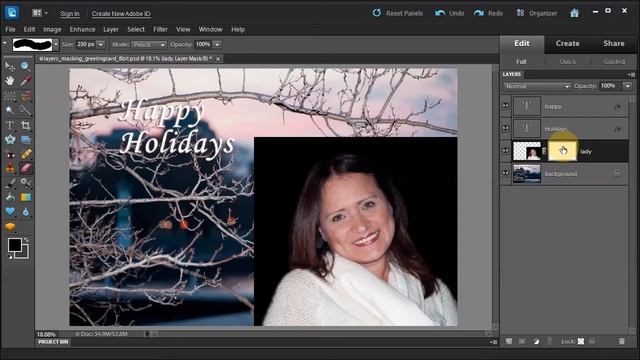Select the Type tool
The image size is (640, 360).
click(10, 125)
